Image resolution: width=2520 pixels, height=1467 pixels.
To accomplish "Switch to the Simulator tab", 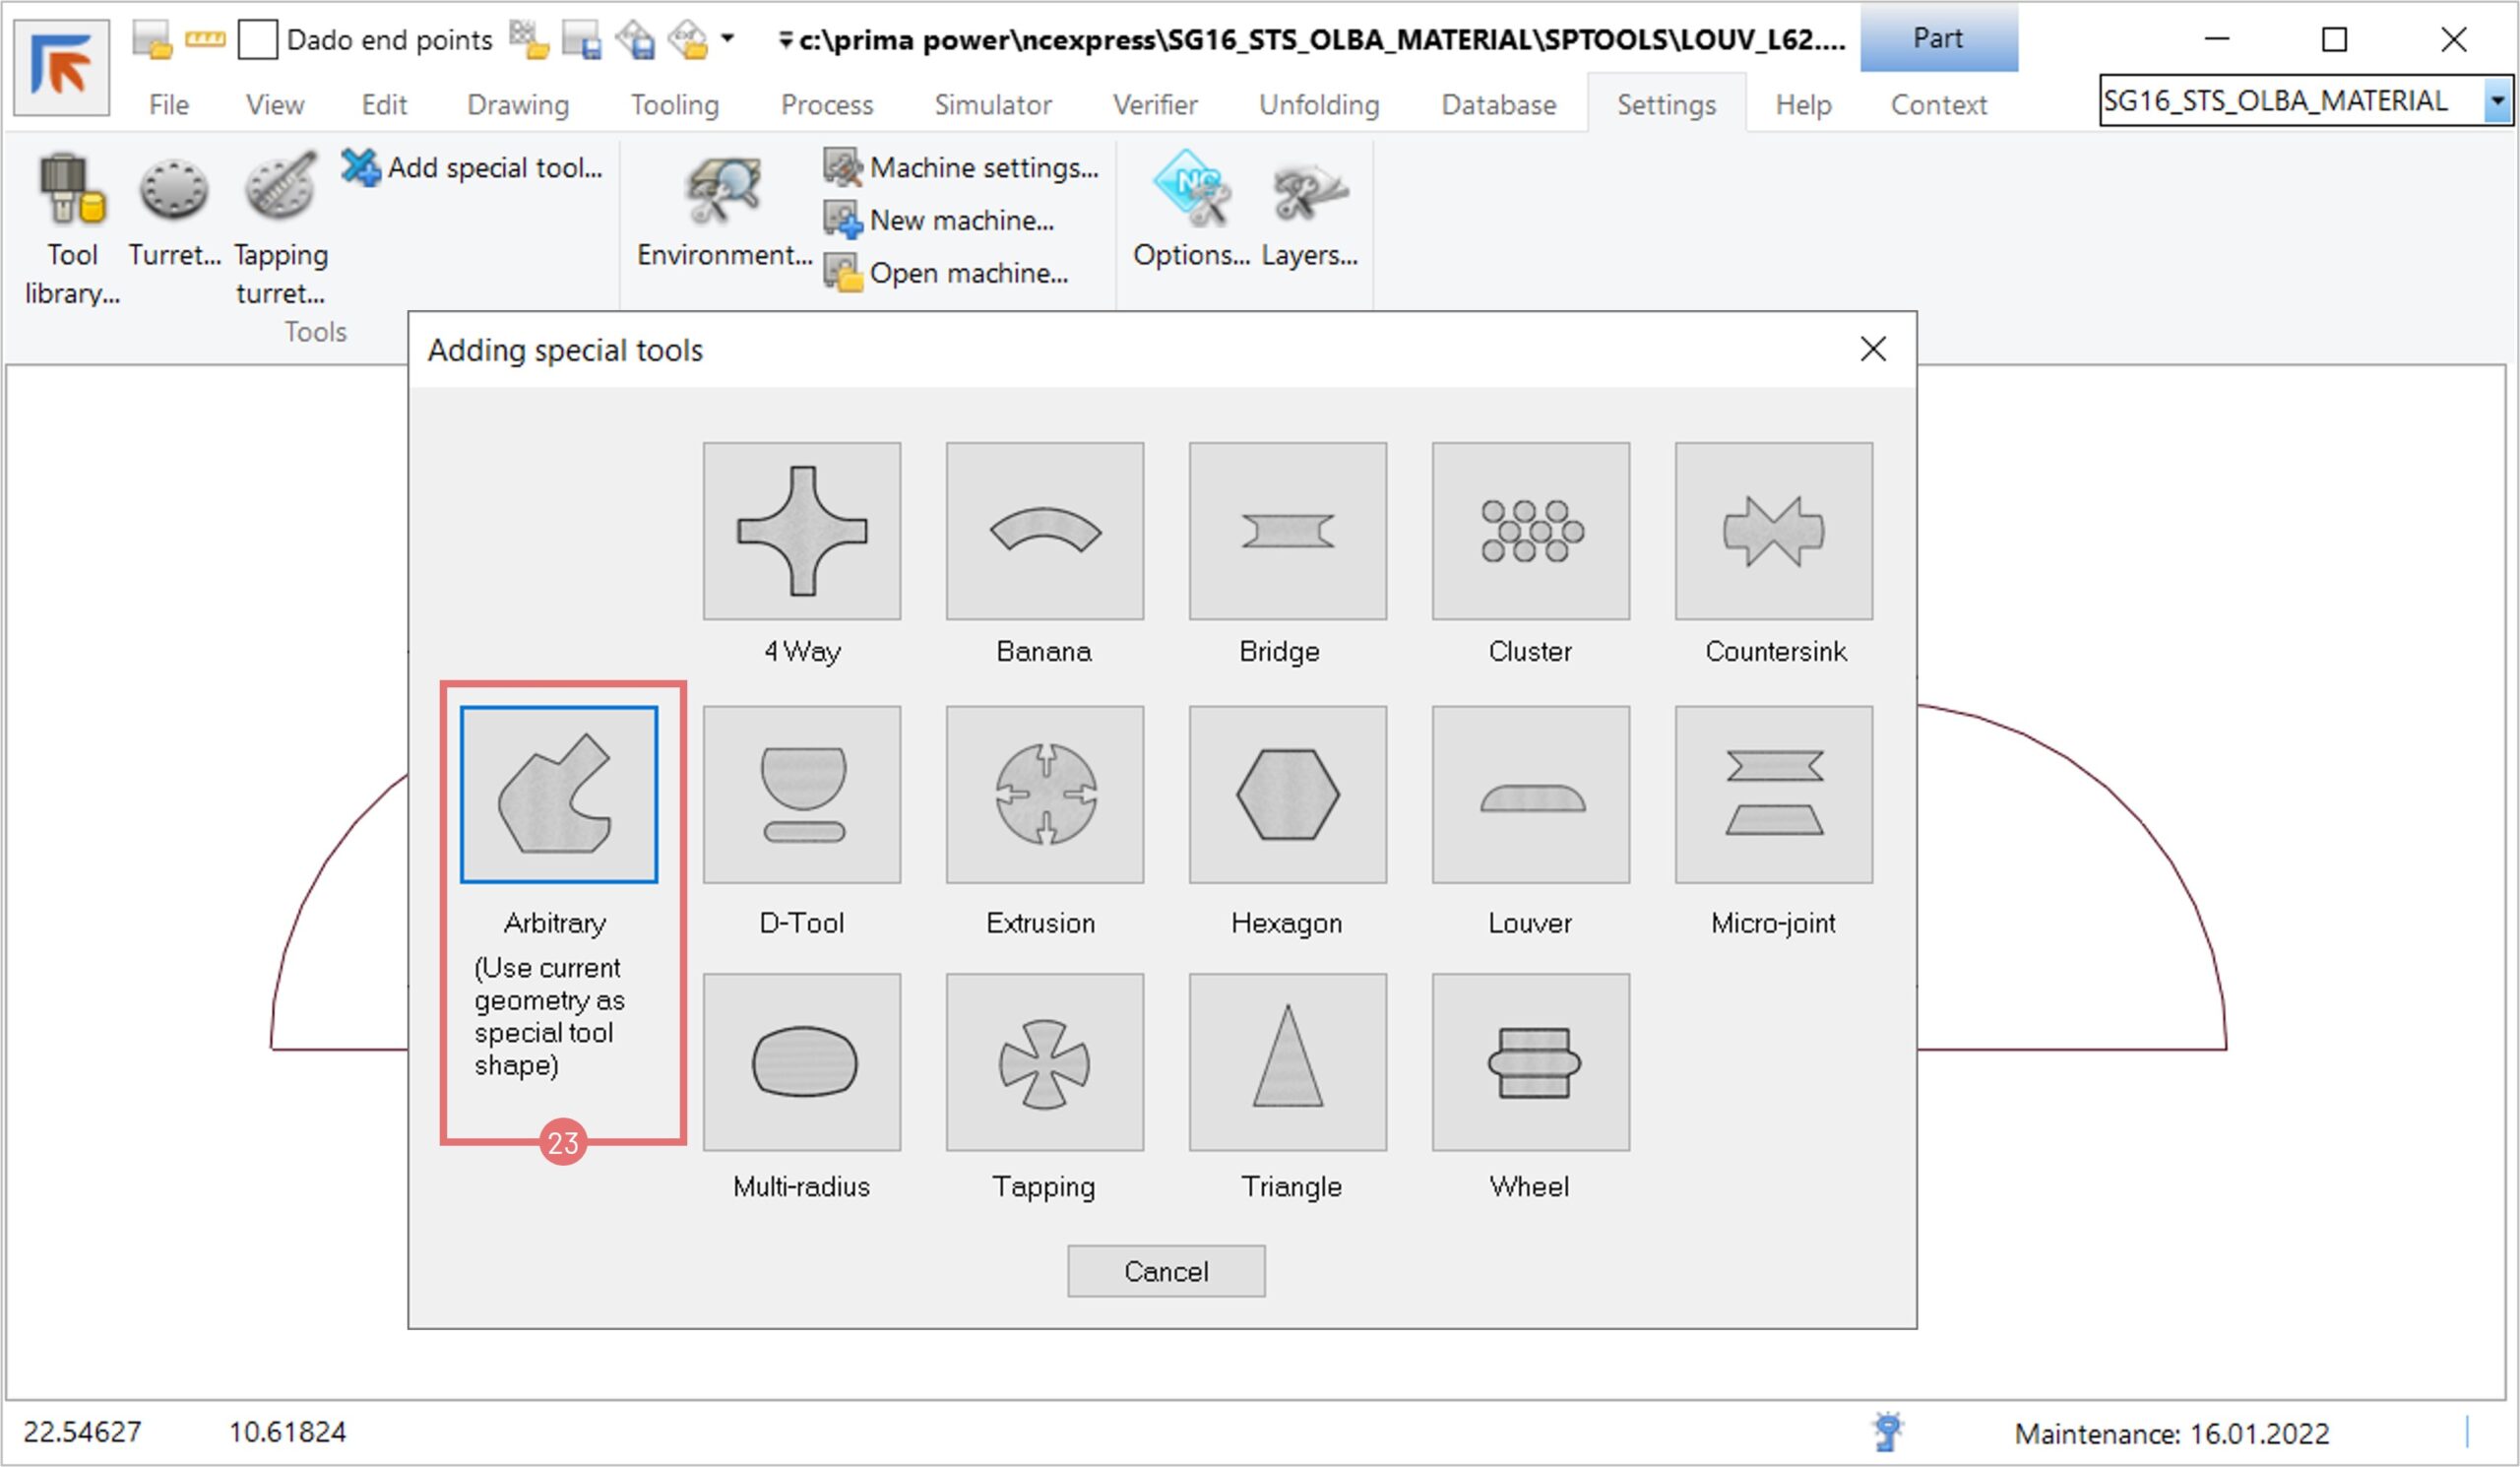I will 992,105.
